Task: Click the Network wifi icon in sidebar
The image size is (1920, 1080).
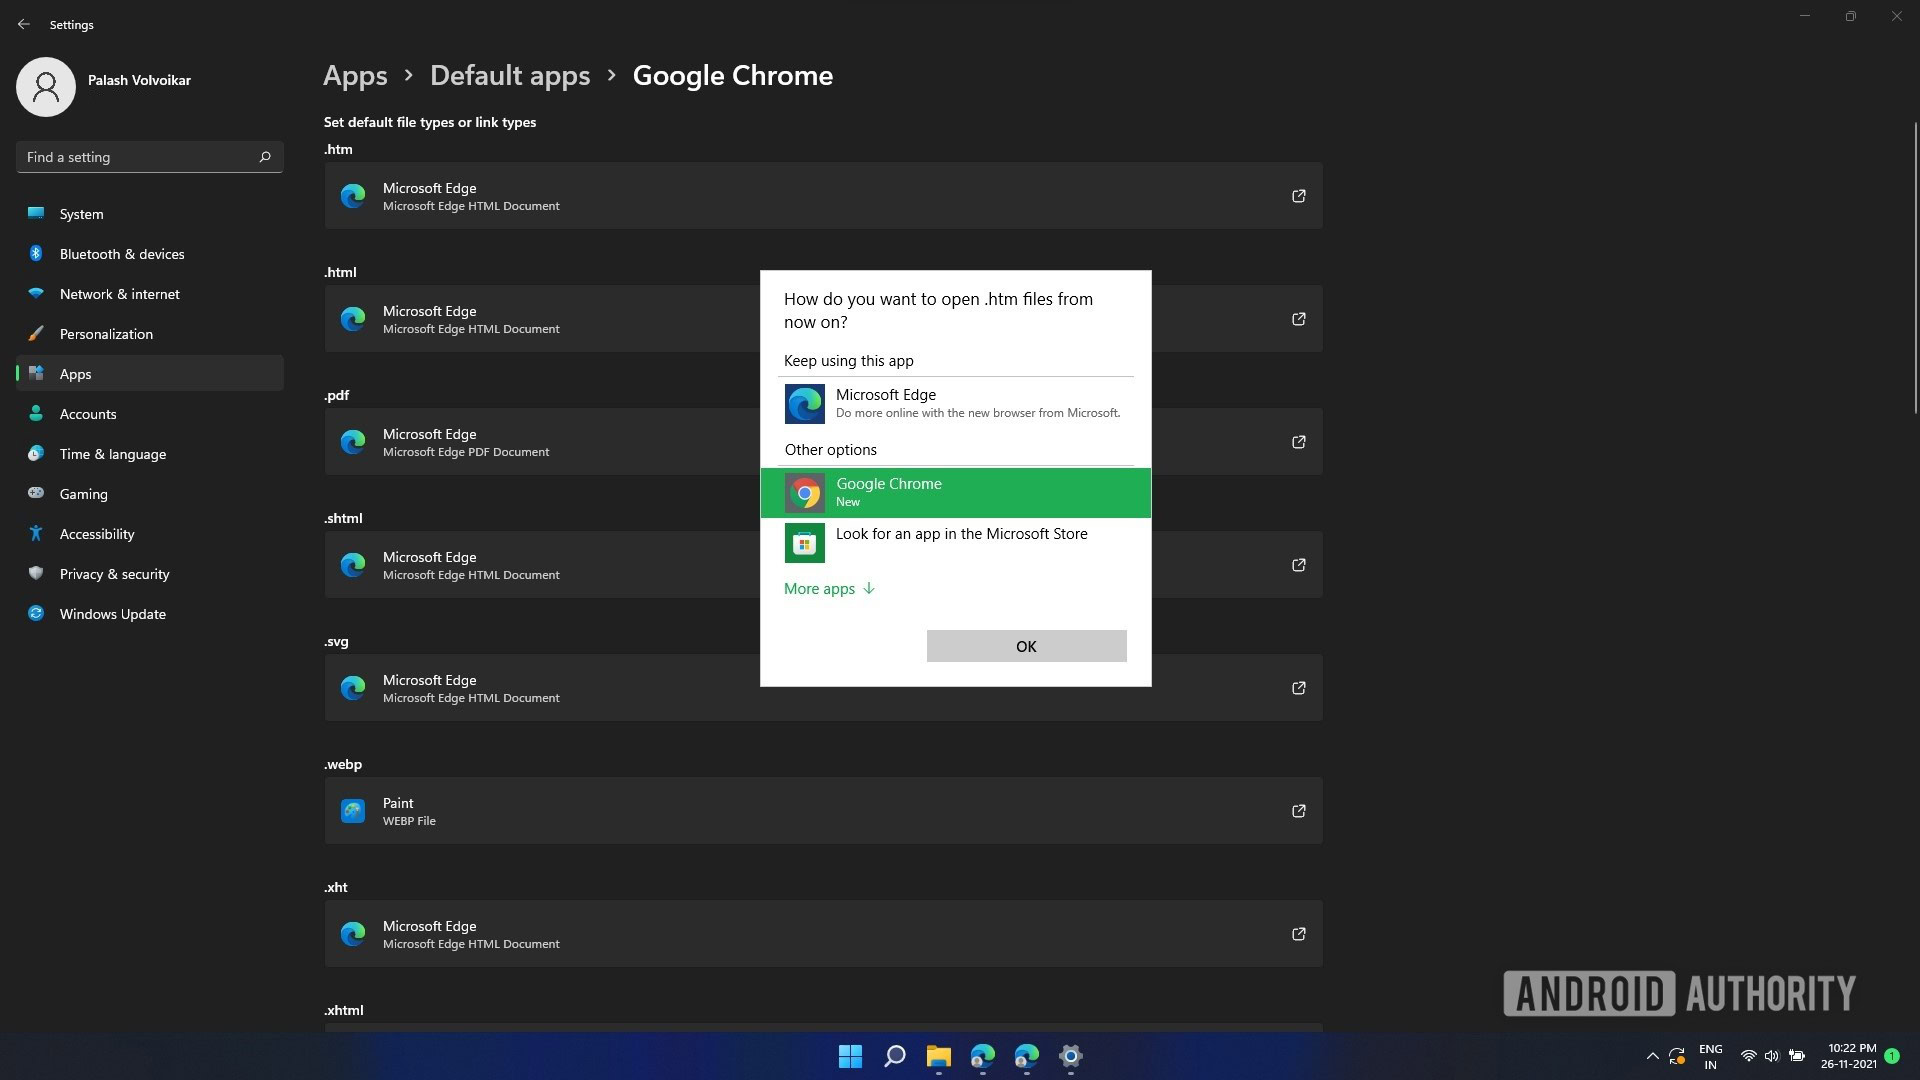Action: click(x=36, y=293)
